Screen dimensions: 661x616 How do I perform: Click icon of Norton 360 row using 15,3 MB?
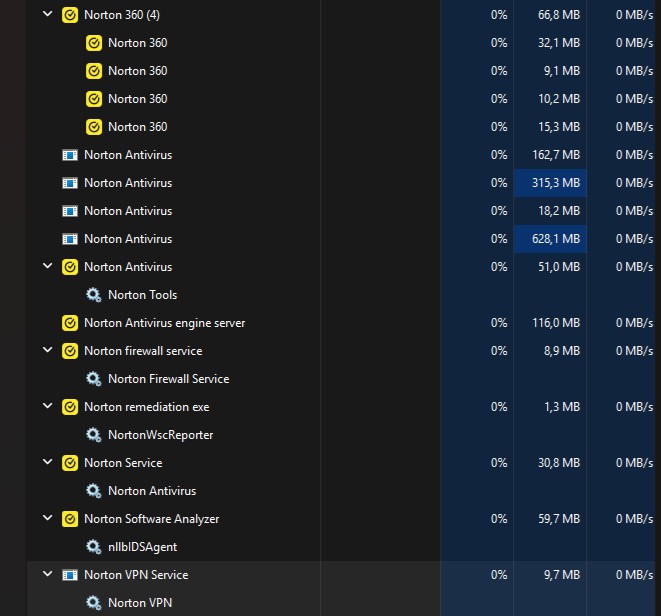click(x=94, y=127)
